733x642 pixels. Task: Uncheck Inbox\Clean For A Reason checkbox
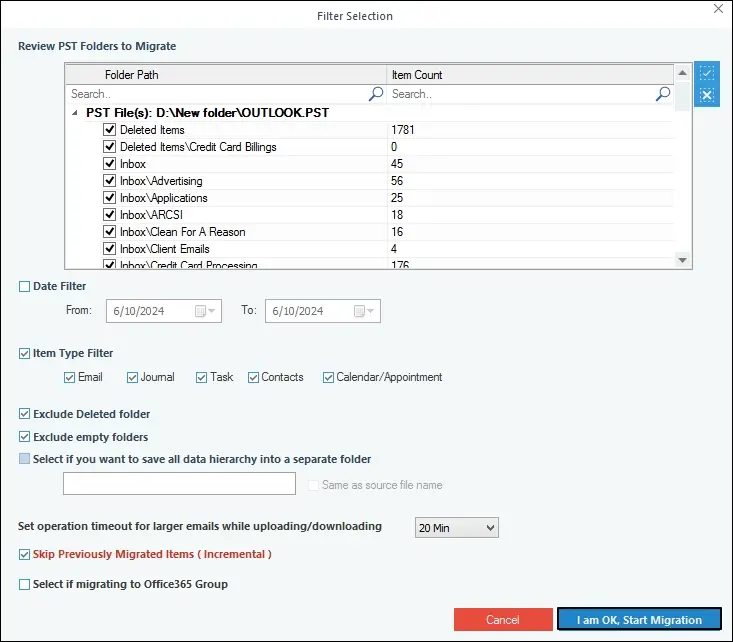[x=109, y=231]
